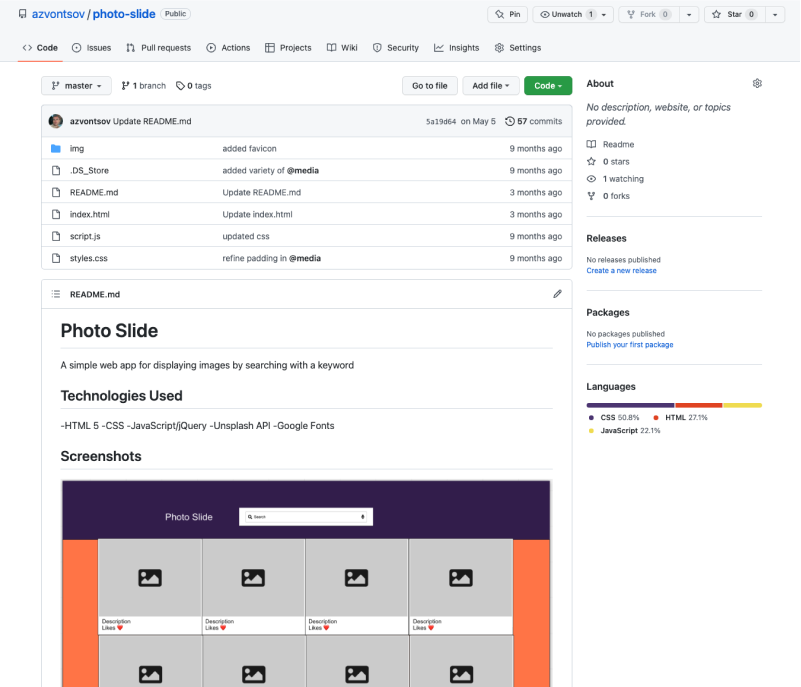
Task: Open the Insights tab
Action: pos(457,48)
